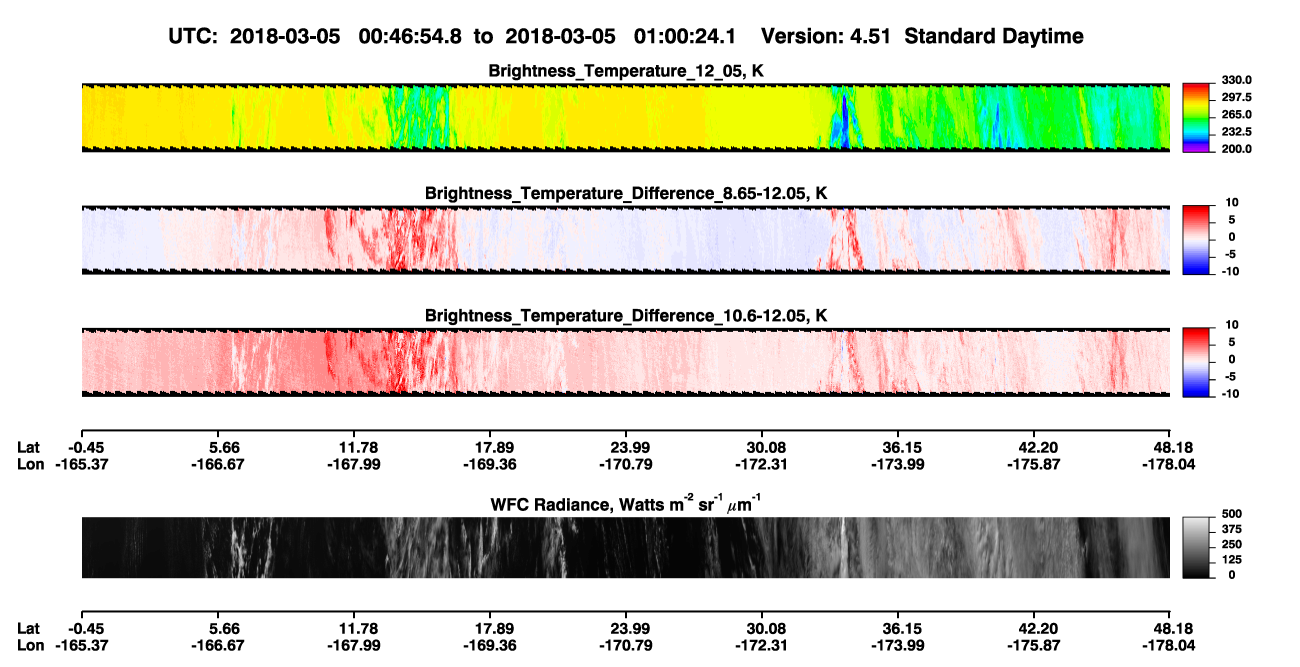The image size is (1300, 667).
Task: Click the WFC Radiance grayscale image strip
Action: (x=625, y=547)
